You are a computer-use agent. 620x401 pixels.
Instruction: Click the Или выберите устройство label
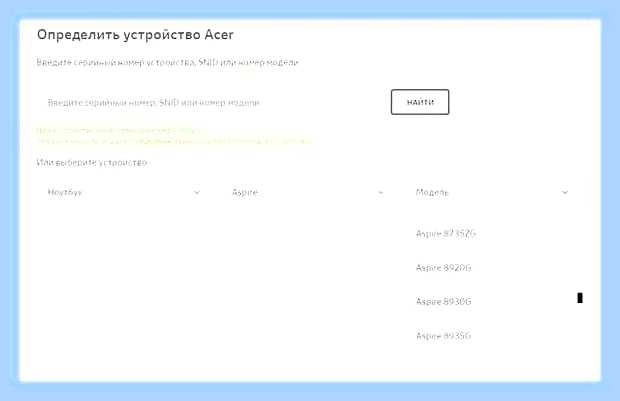(x=92, y=163)
